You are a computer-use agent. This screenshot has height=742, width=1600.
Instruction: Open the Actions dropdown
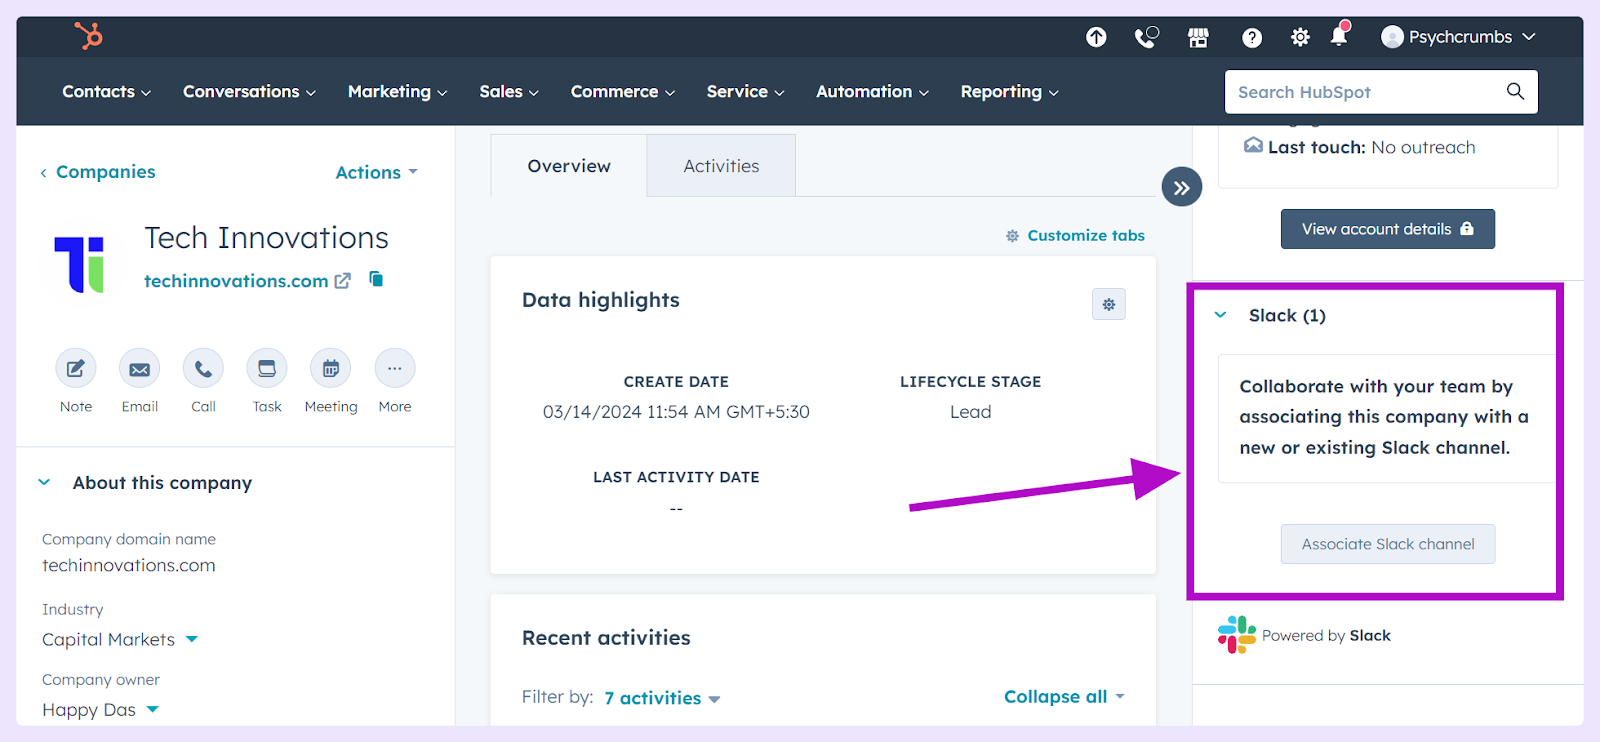377,172
